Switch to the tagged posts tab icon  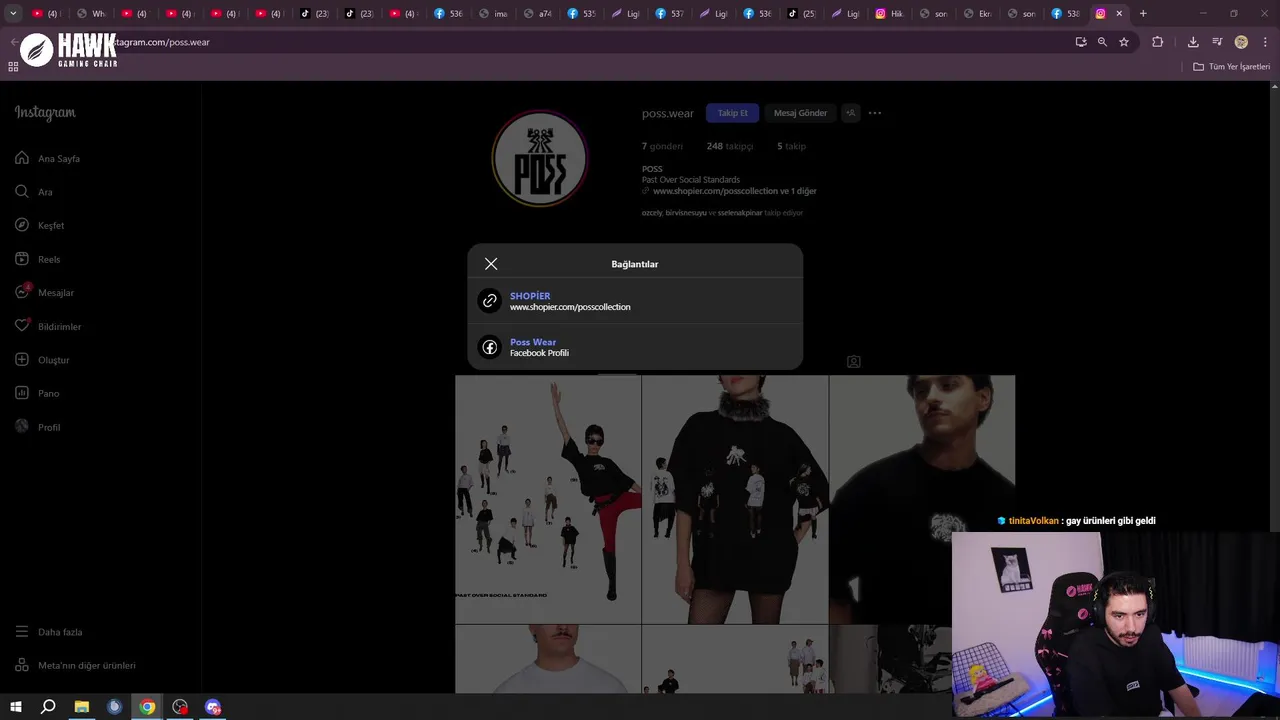pyautogui.click(x=853, y=362)
